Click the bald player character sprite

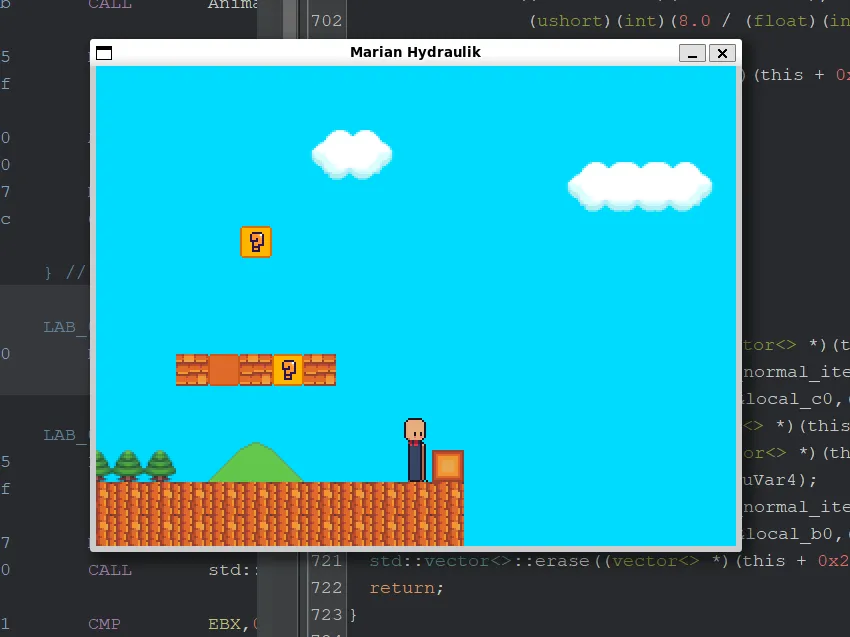coord(415,450)
